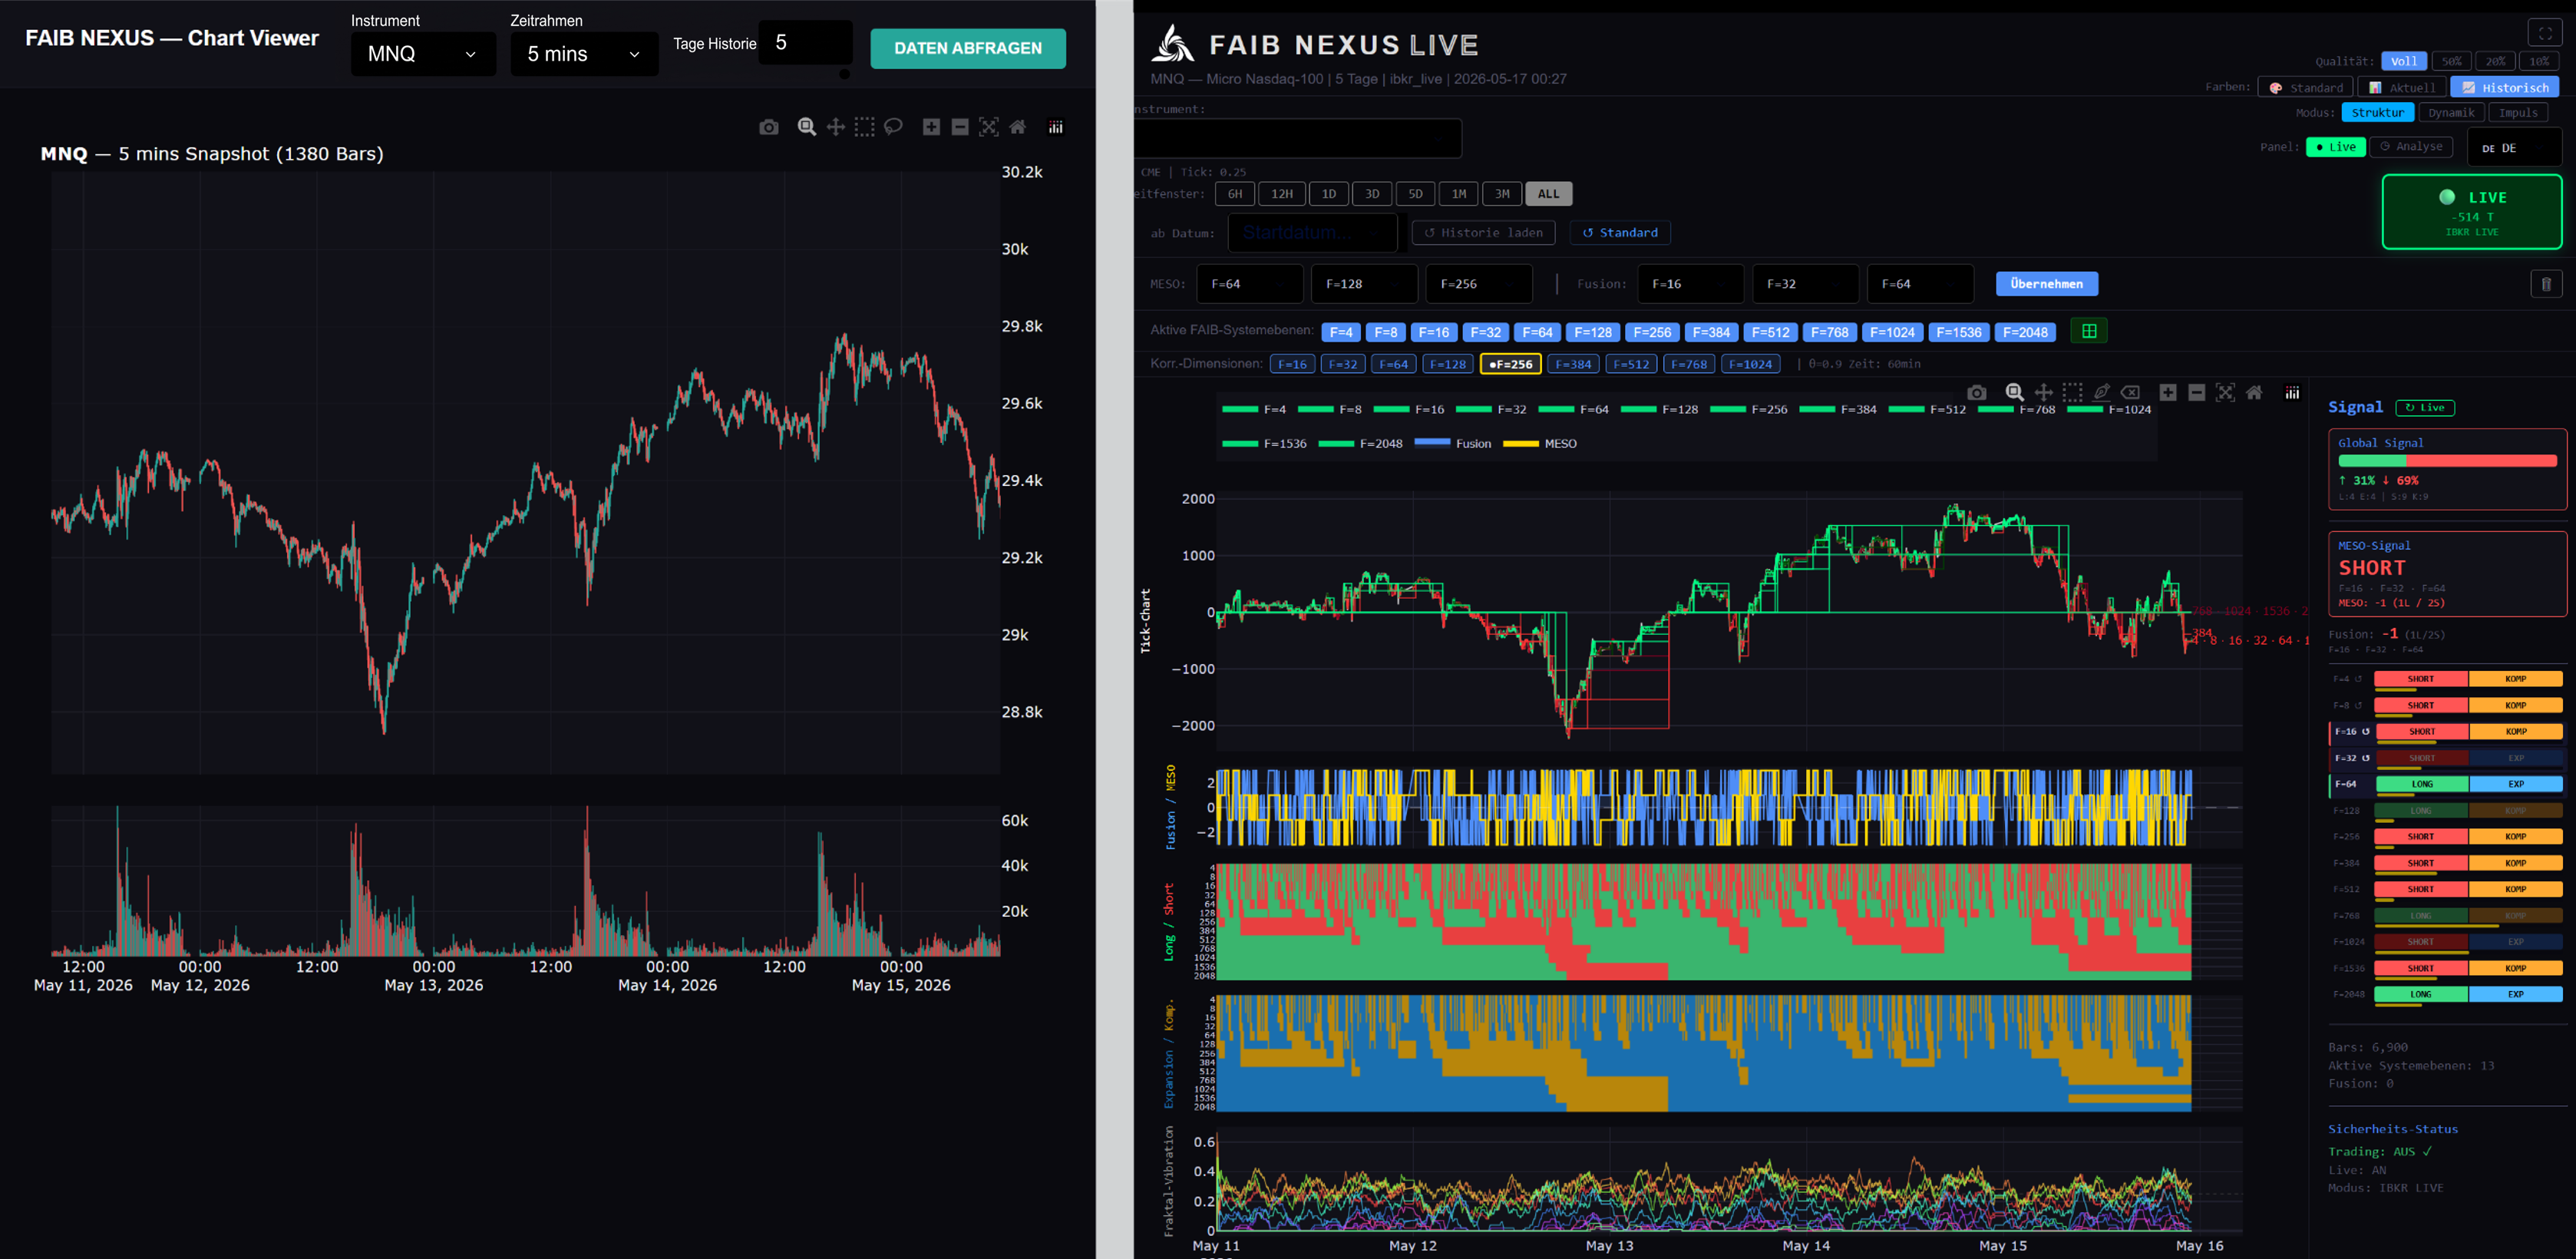The image size is (2576, 1259).
Task: Toggle the F=512 system level chip
Action: point(1770,332)
